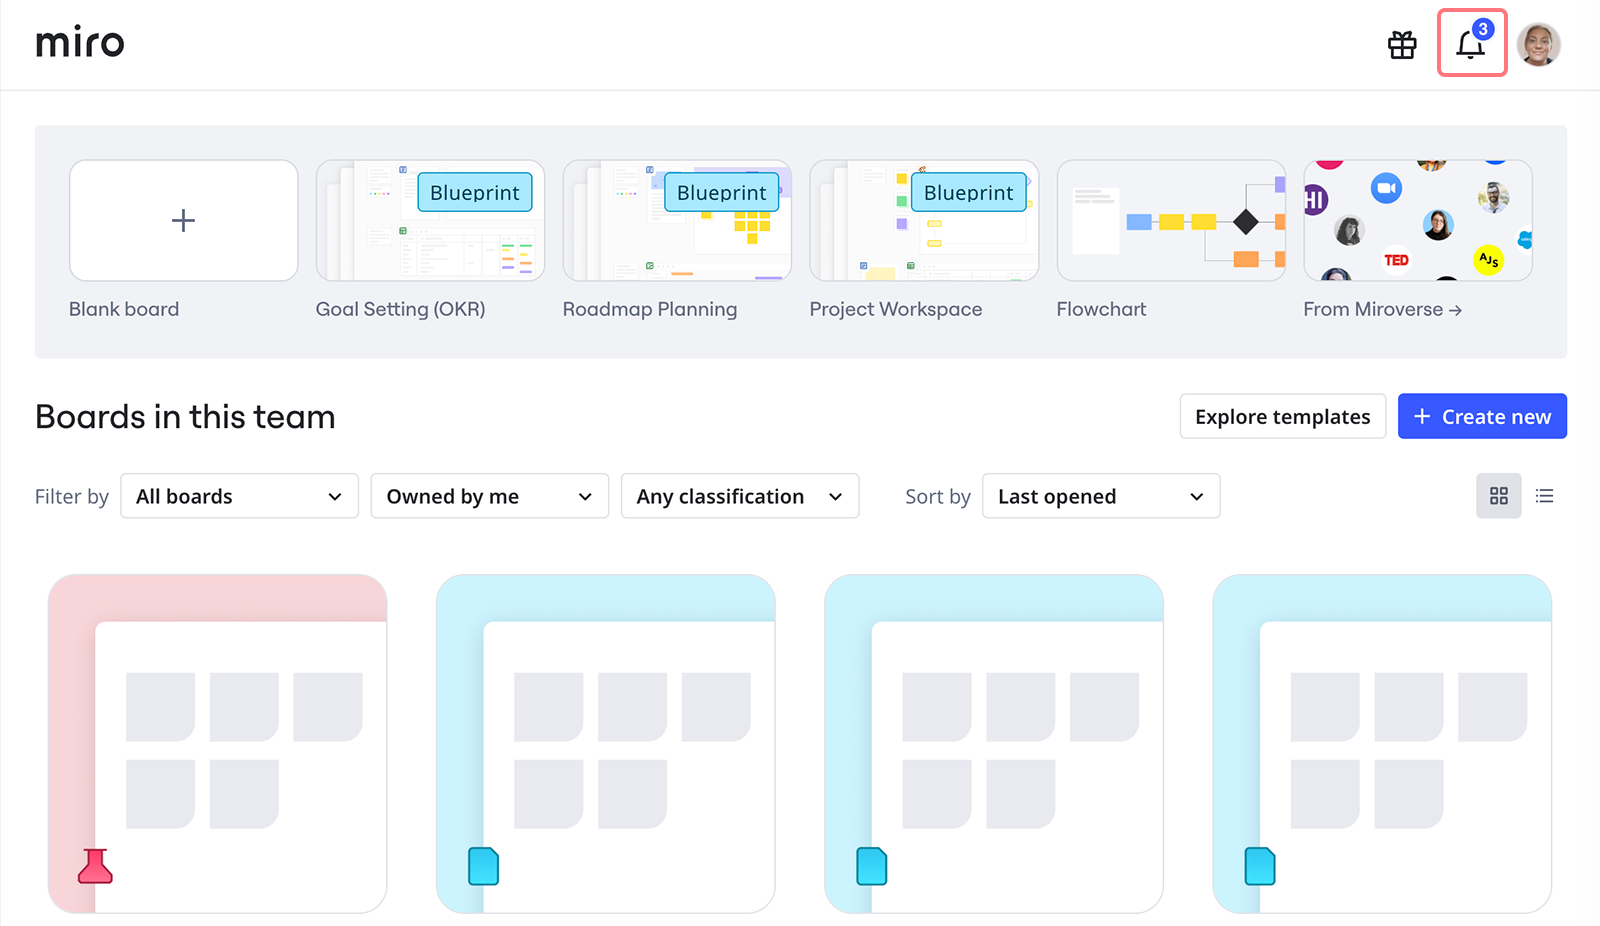Click the Explore templates button
Viewport: 1600px width, 926px height.
[x=1282, y=416]
